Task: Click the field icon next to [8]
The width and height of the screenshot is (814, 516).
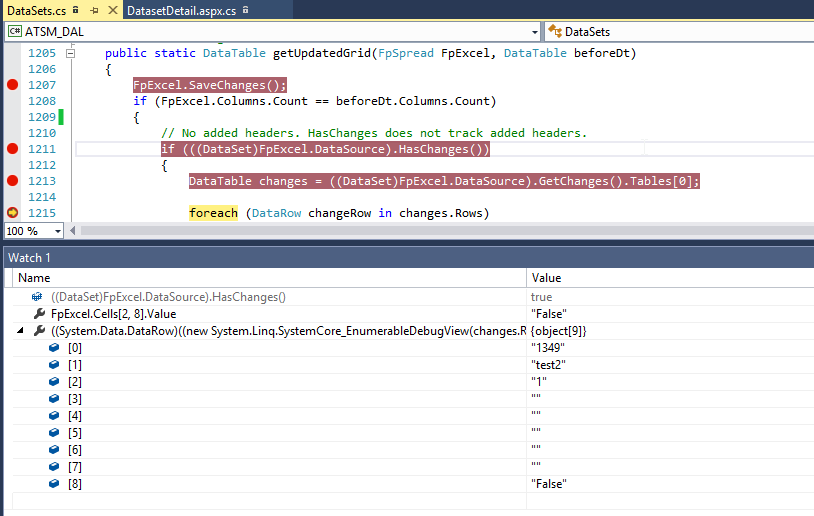Action: [x=54, y=483]
